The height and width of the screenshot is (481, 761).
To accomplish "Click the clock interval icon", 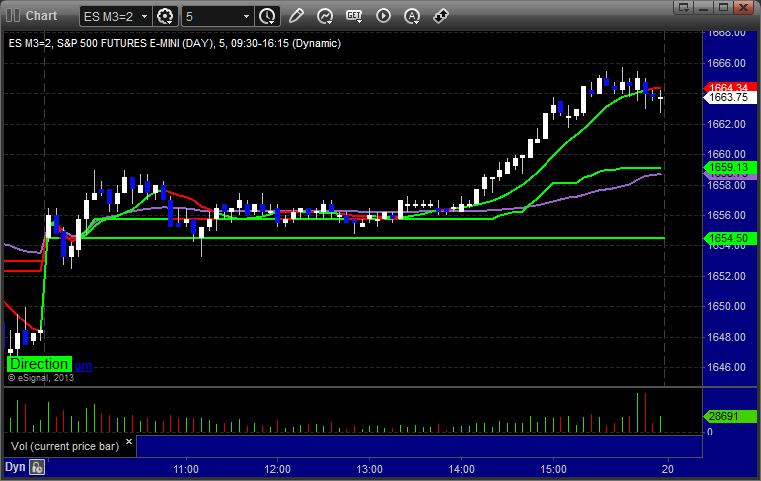I will click(267, 16).
